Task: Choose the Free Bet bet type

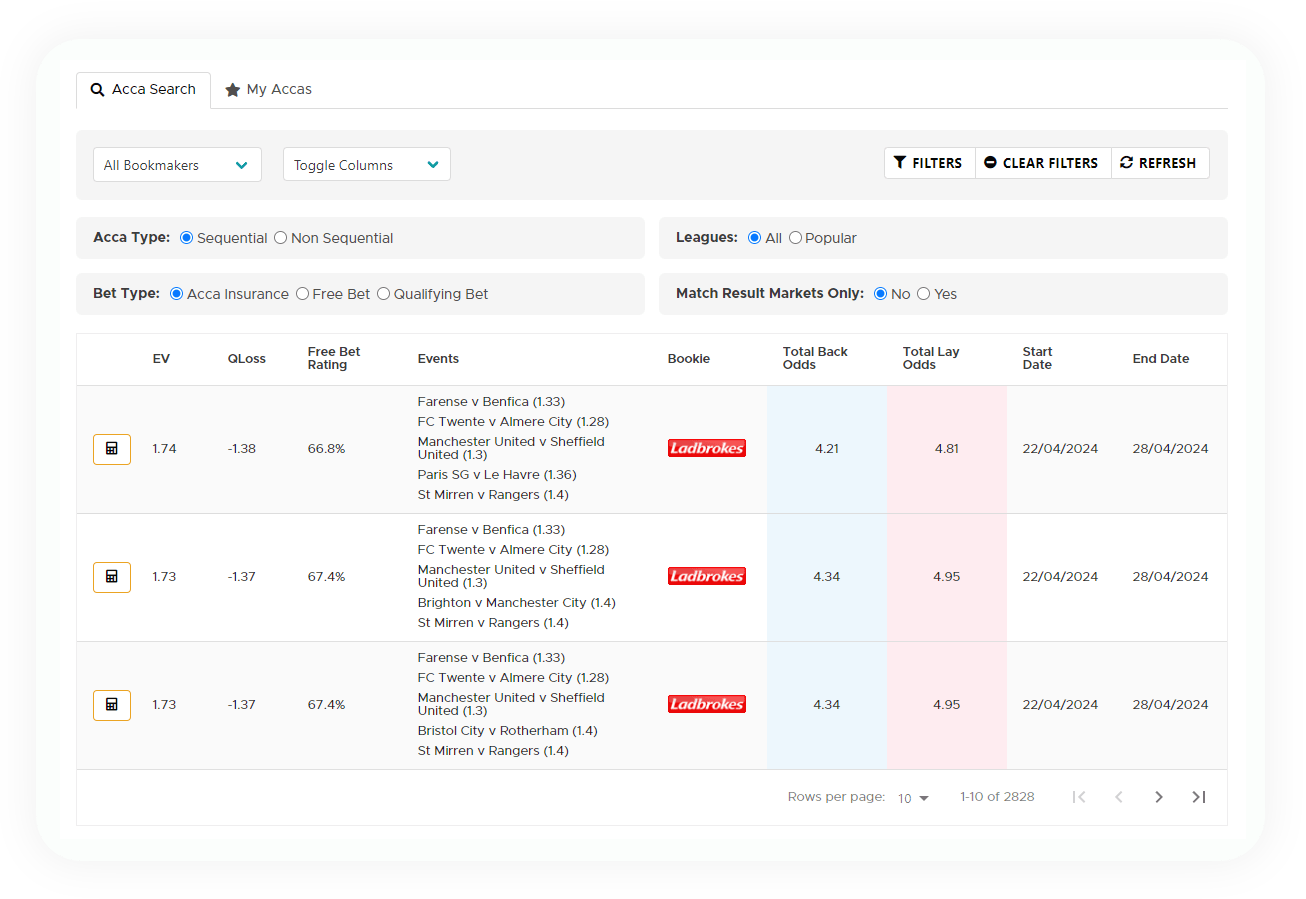Action: [303, 294]
